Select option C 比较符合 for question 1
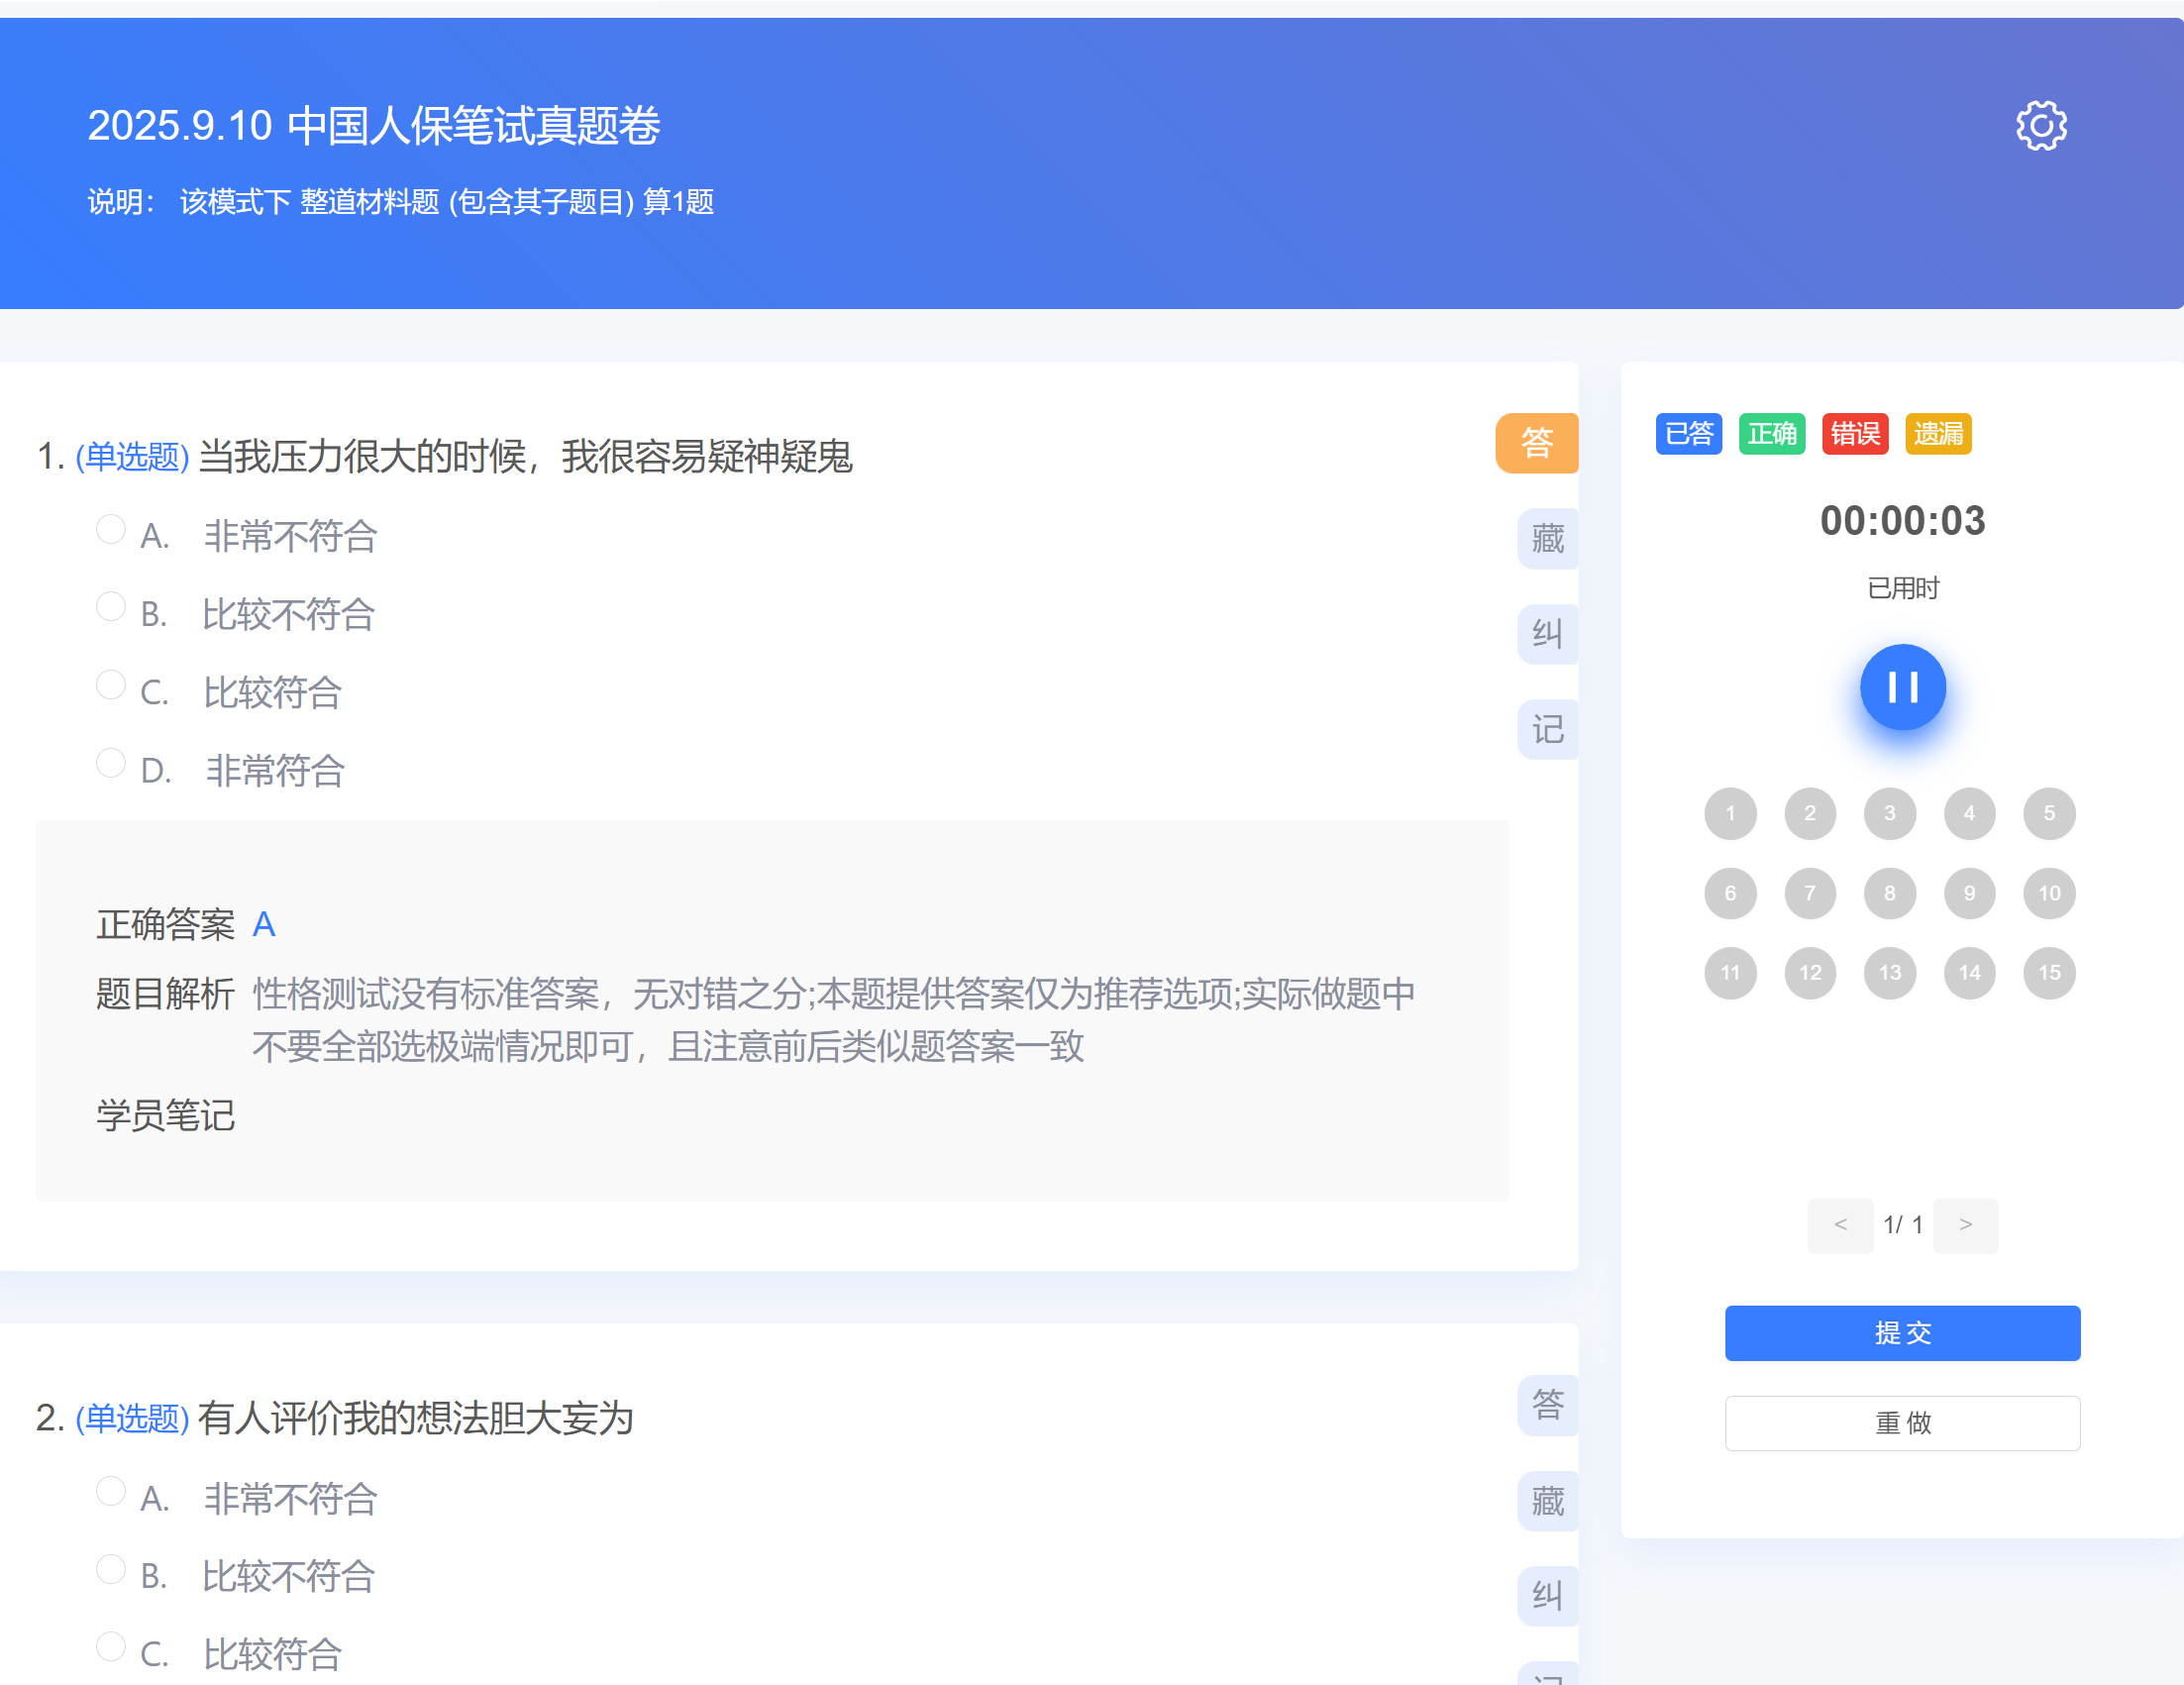Image resolution: width=2184 pixels, height=1685 pixels. point(111,685)
